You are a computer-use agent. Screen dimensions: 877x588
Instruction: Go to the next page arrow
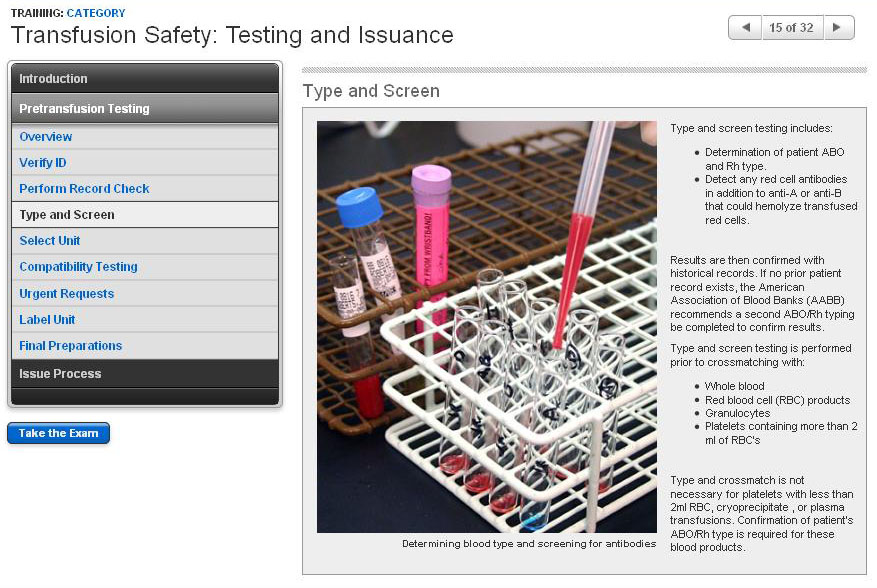[838, 28]
